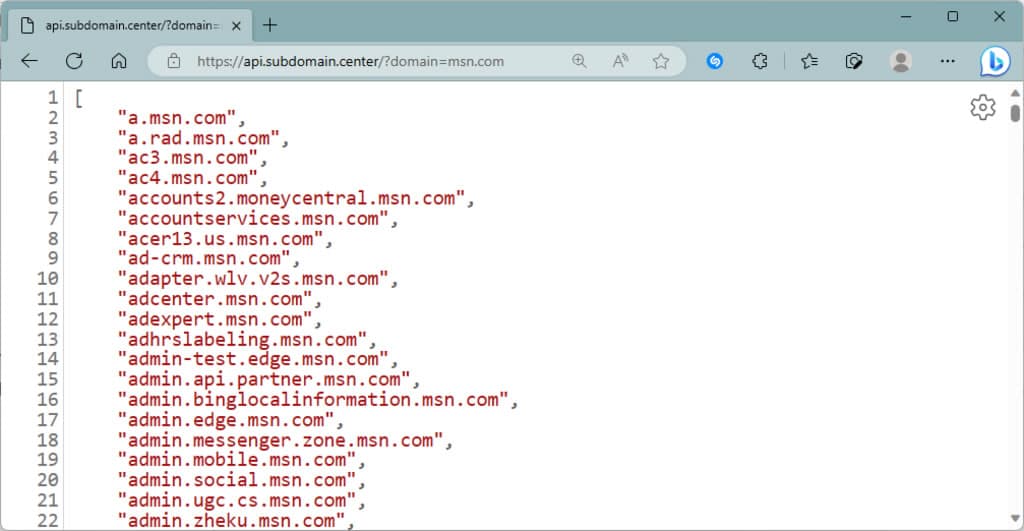Click "admin-test.edge.msn.com" entry
1024x531 pixels.
[253, 359]
